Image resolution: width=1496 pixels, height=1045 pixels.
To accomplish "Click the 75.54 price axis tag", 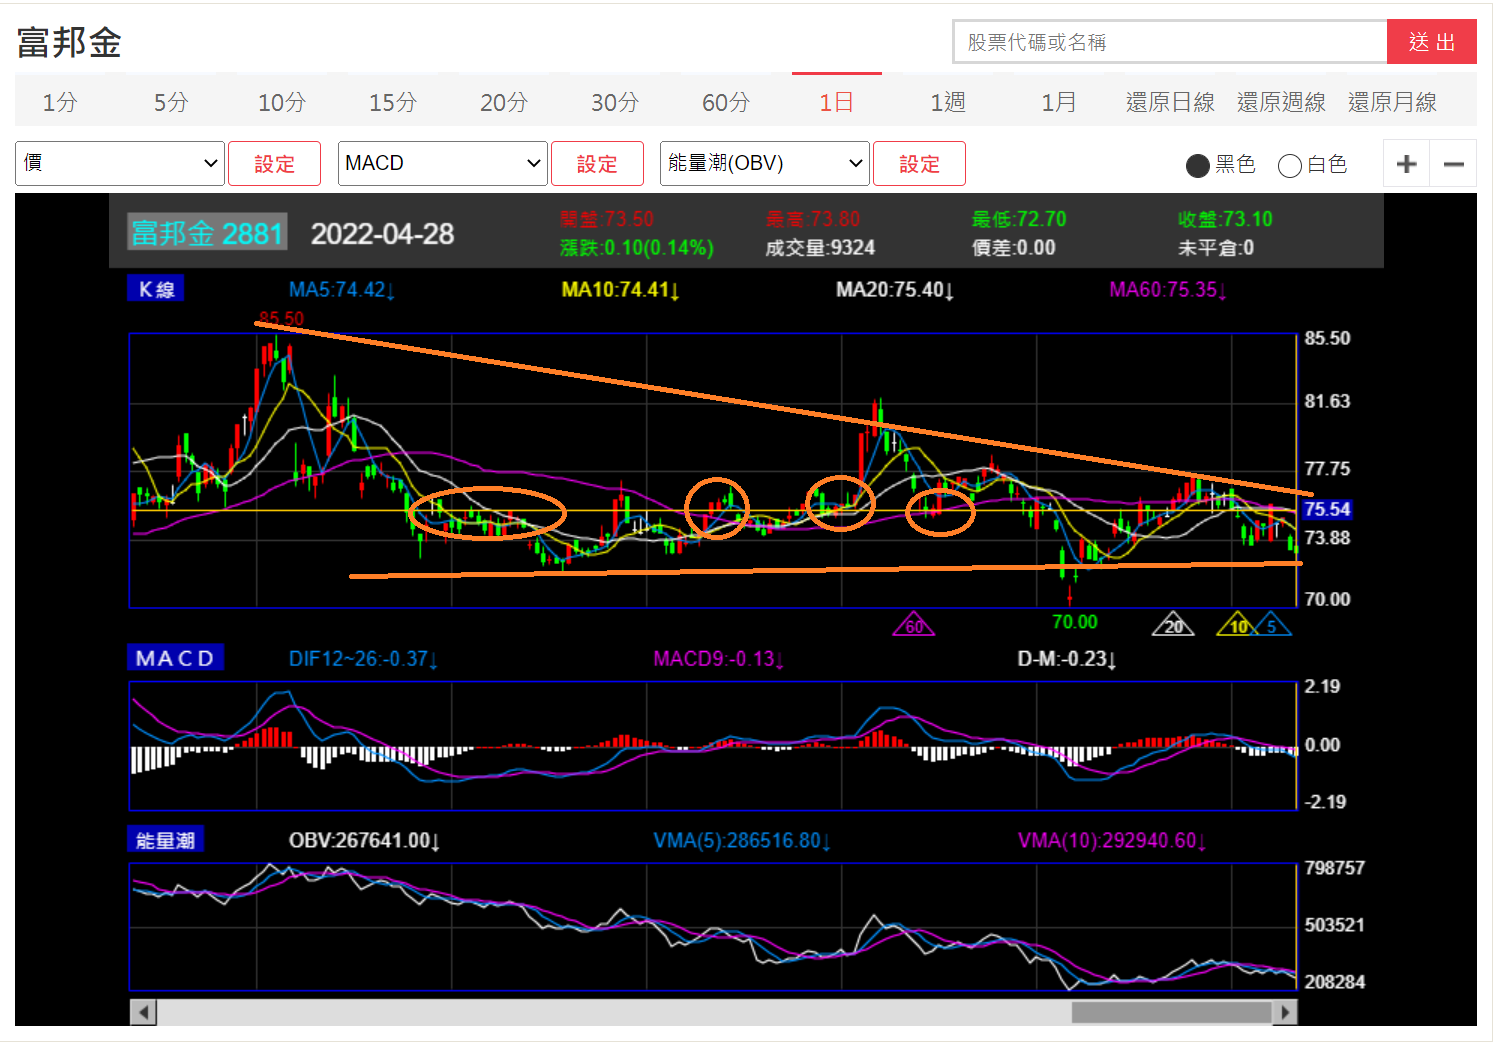I will click(x=1327, y=509).
